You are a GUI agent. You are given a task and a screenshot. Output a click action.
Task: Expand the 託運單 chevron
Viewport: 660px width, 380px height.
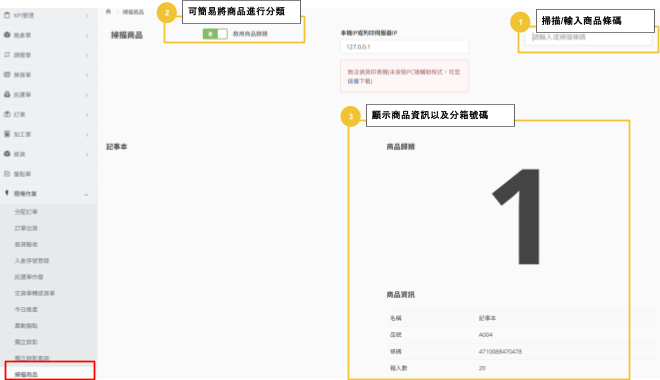(x=87, y=95)
